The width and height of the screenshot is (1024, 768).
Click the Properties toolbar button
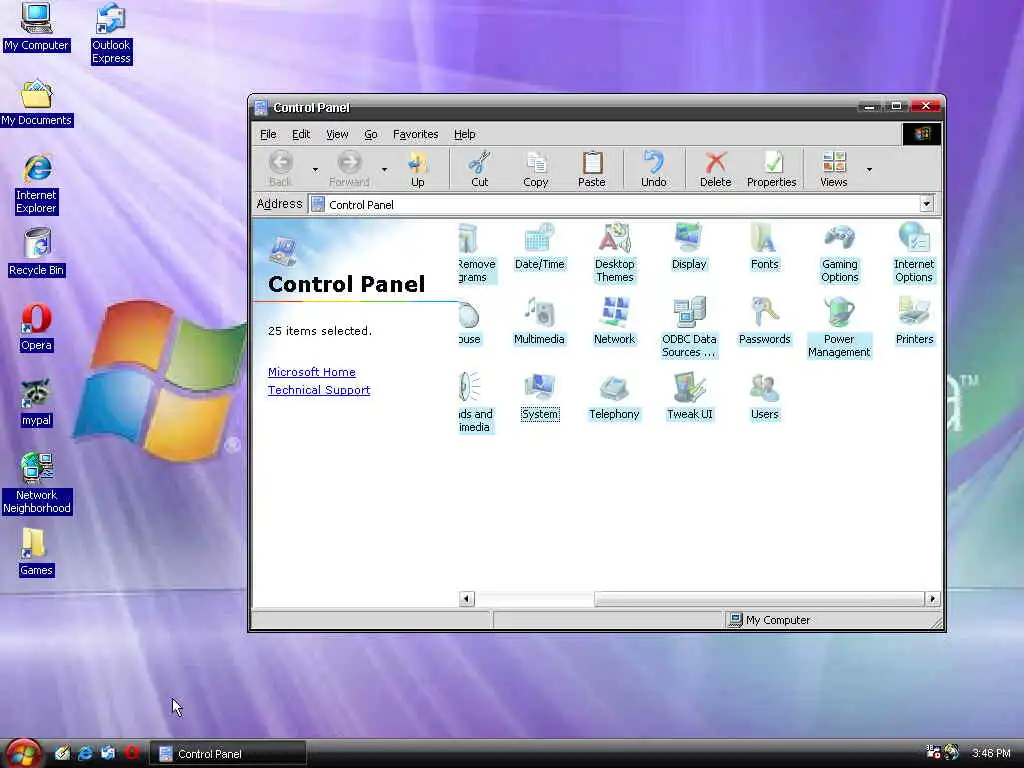coord(771,169)
